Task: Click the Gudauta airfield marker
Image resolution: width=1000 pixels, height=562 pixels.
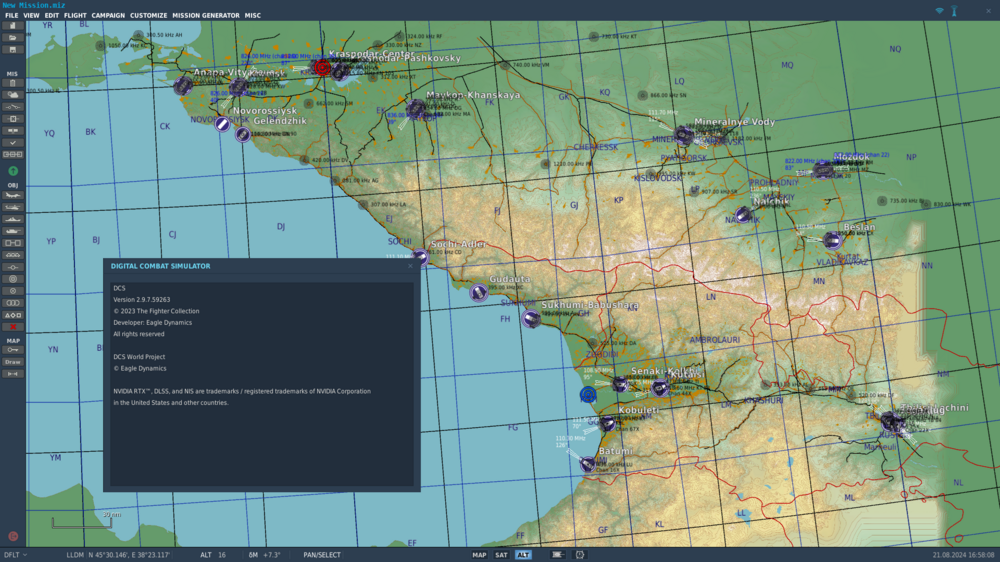Action: click(x=478, y=292)
